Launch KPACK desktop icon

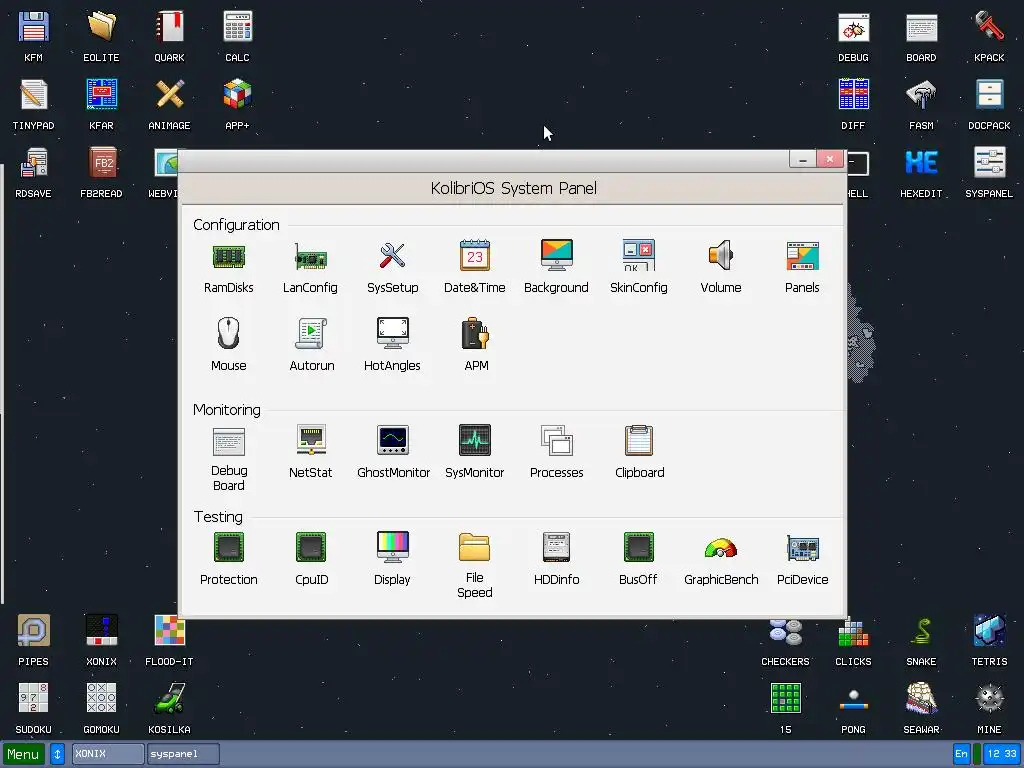coord(989,27)
